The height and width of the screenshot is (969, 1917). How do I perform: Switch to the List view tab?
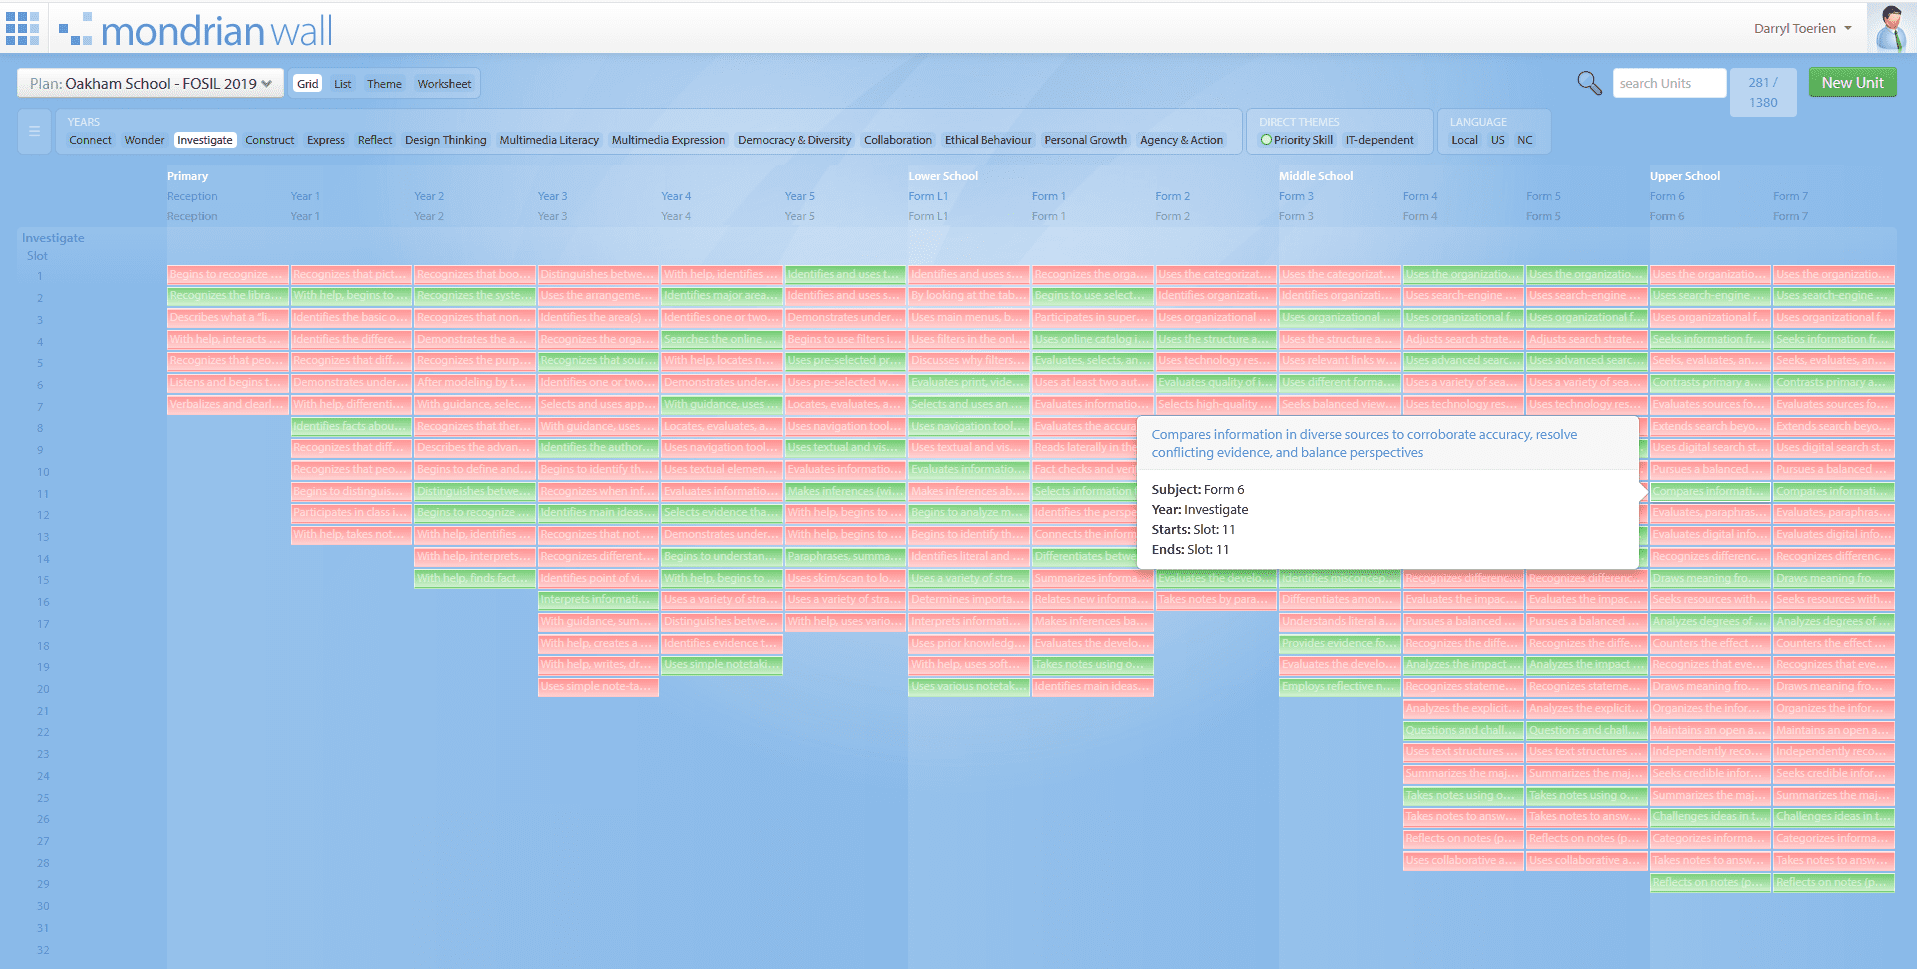click(x=343, y=84)
